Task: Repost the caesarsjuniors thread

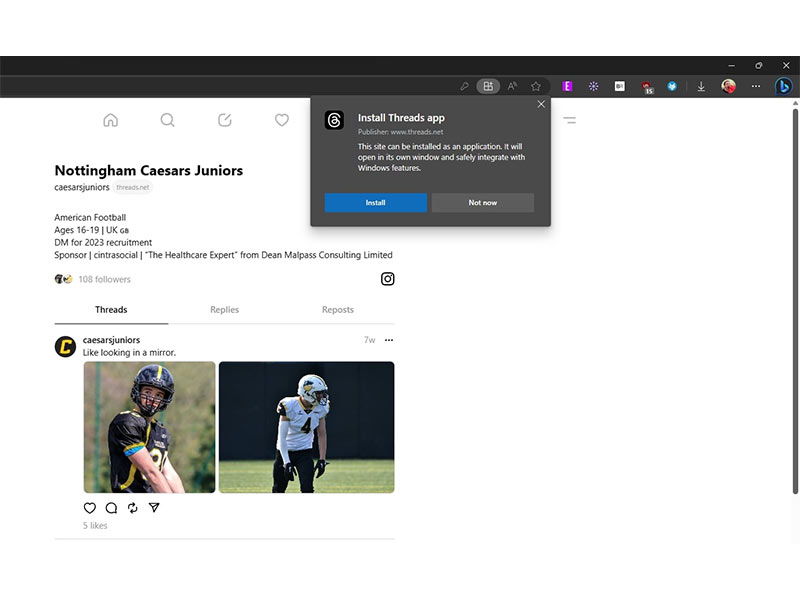Action: click(x=133, y=508)
